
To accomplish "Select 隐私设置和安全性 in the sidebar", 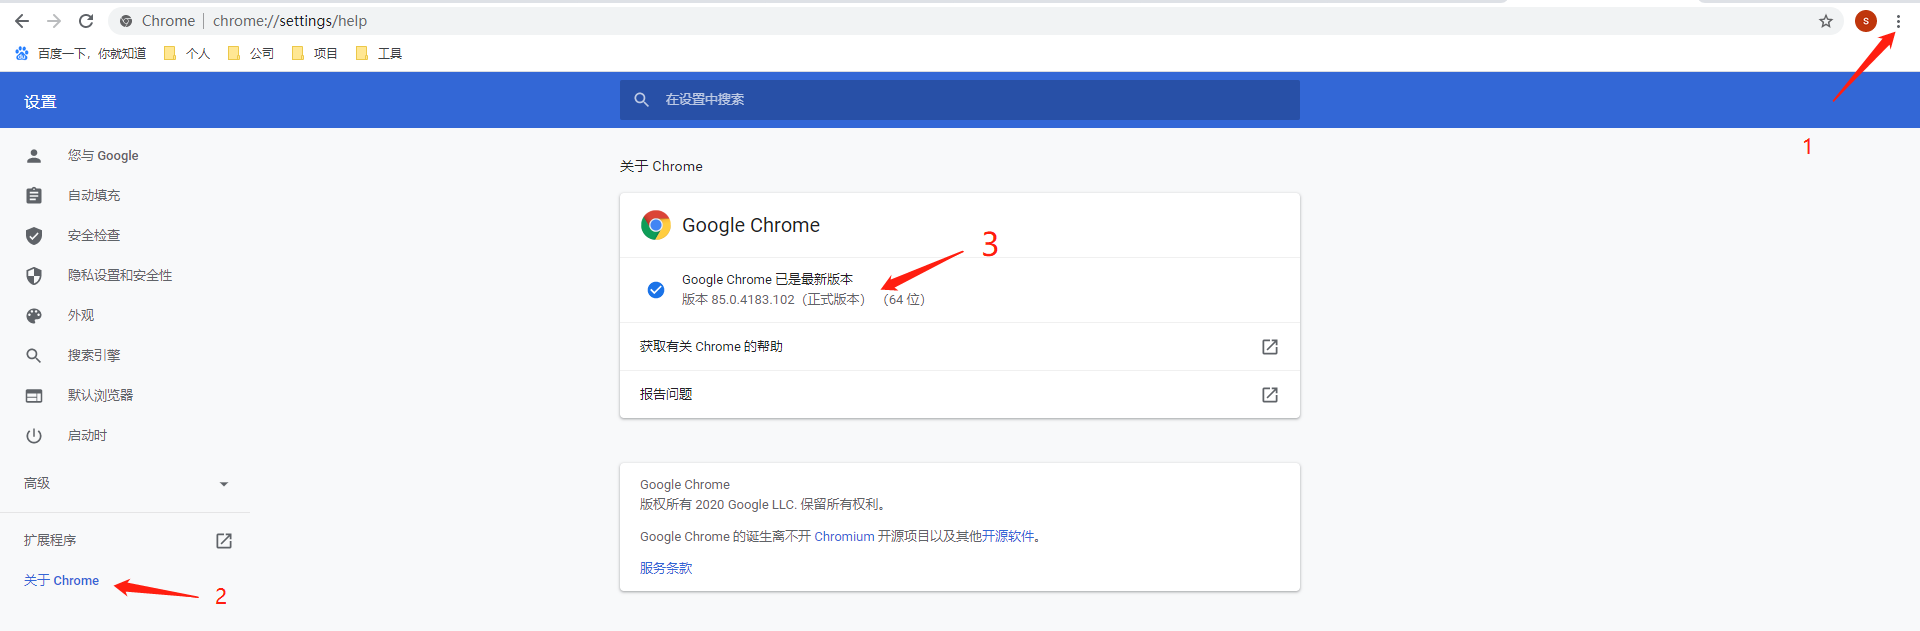I will click(120, 275).
